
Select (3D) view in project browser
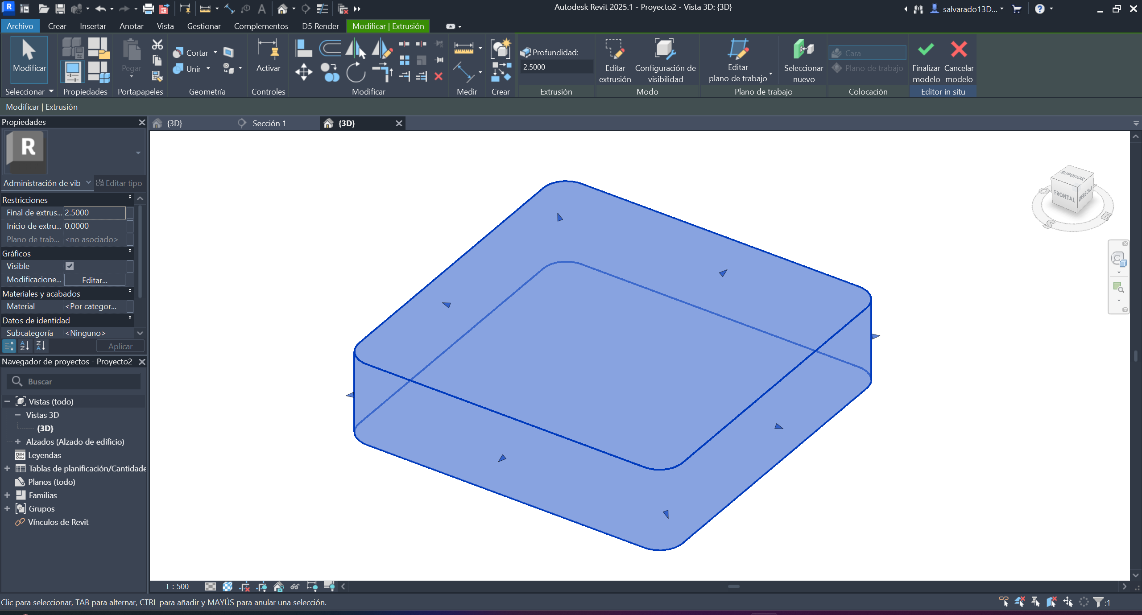(x=45, y=428)
